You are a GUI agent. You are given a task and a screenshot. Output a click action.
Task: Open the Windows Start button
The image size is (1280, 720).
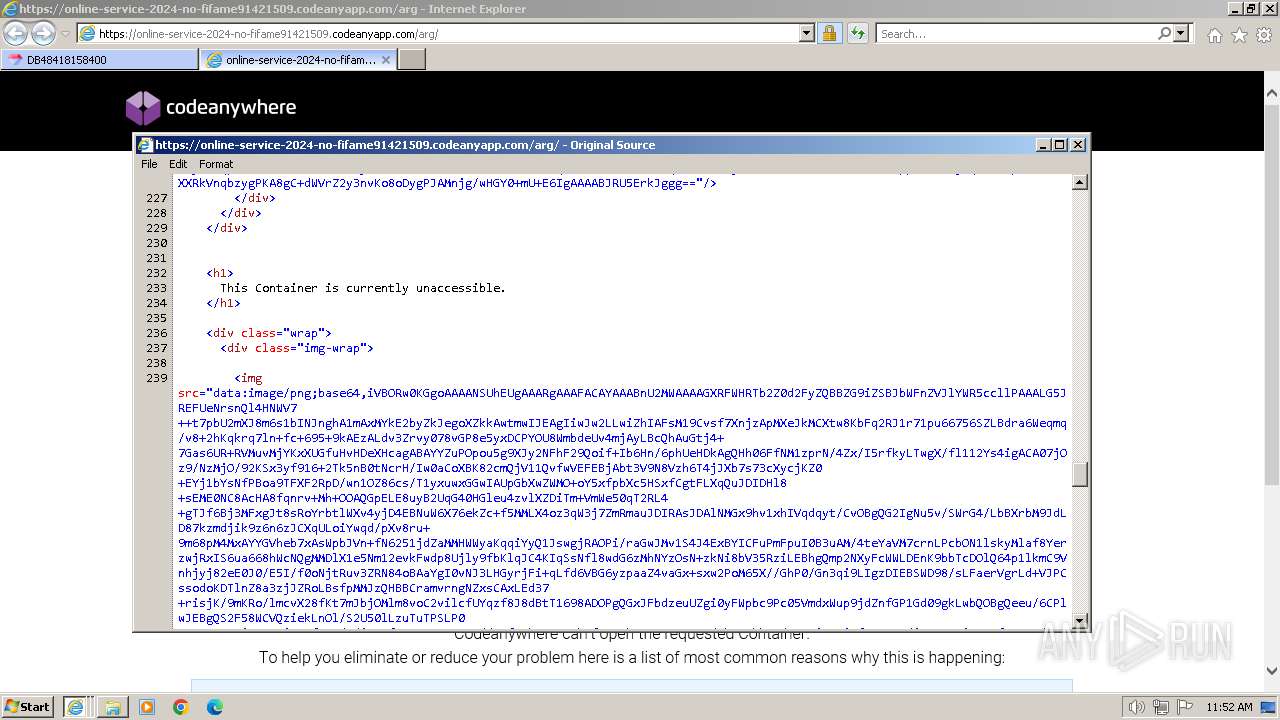(28, 706)
